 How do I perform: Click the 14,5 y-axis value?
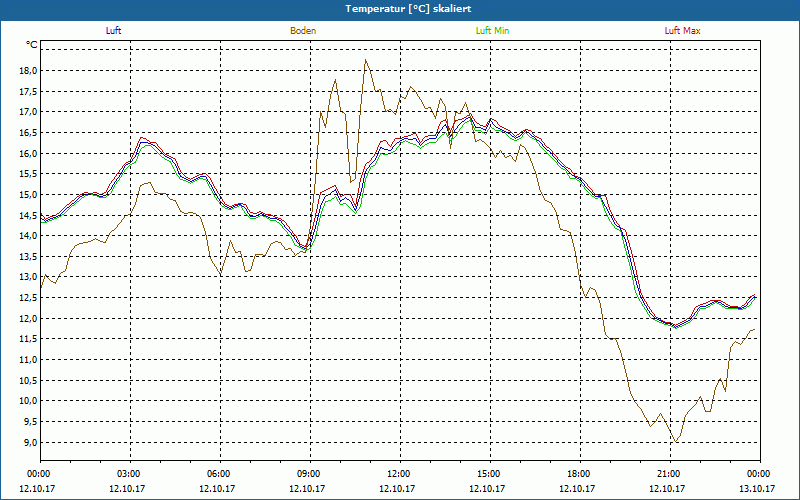click(29, 215)
